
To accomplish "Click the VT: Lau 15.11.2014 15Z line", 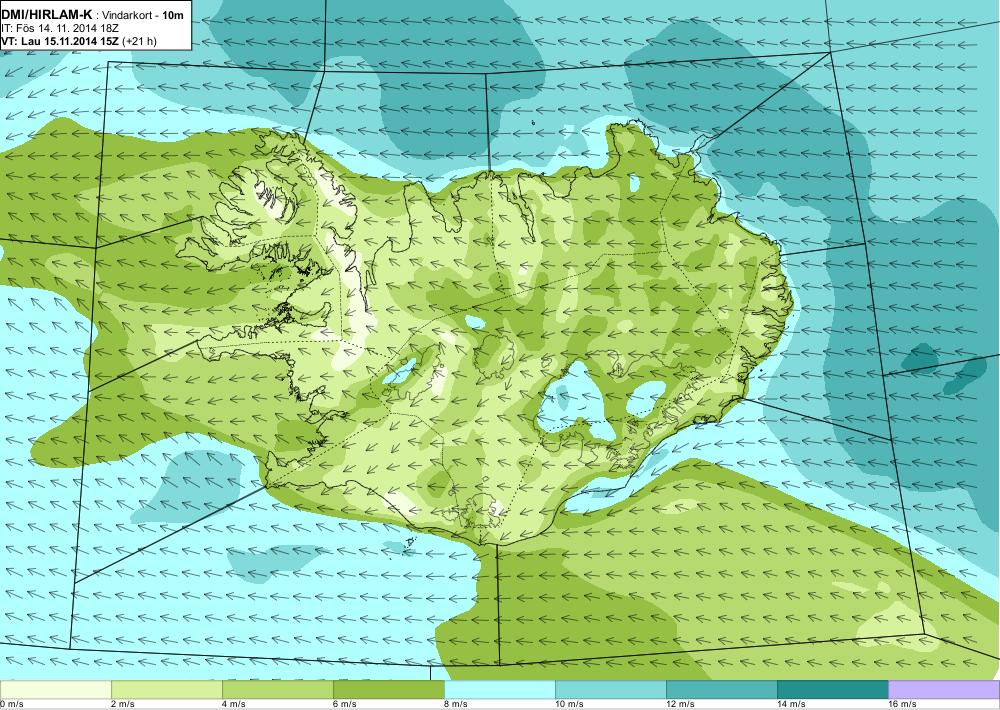I will 78,41.
